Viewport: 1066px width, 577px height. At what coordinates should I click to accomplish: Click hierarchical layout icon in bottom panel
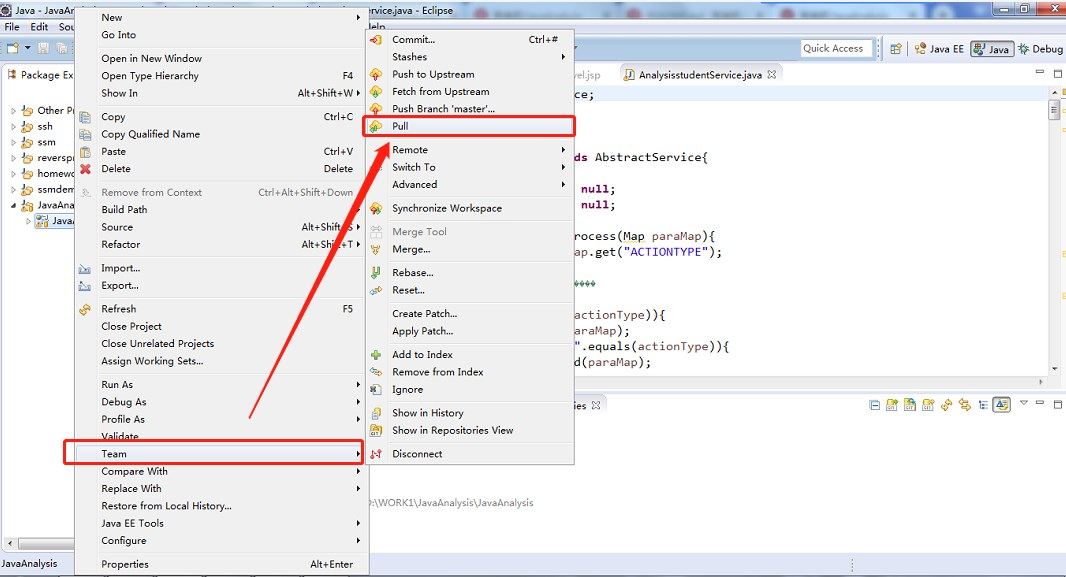point(983,405)
